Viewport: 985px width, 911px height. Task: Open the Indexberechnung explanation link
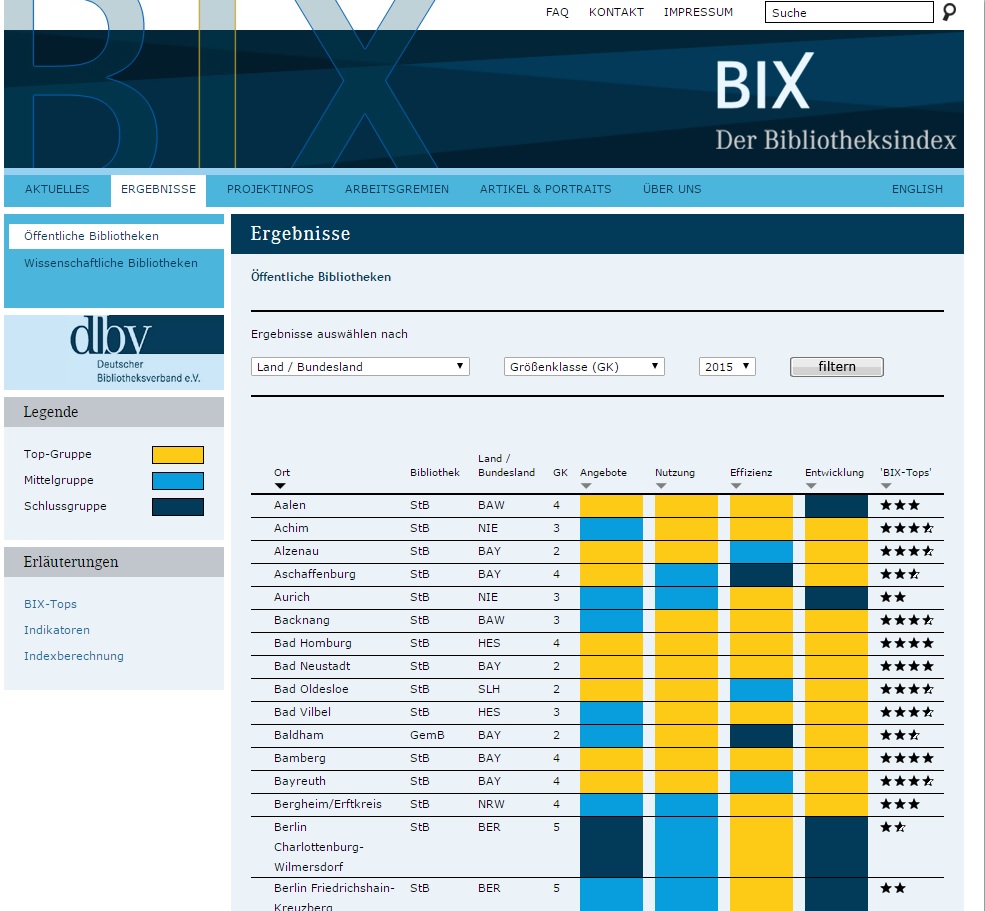click(x=73, y=656)
